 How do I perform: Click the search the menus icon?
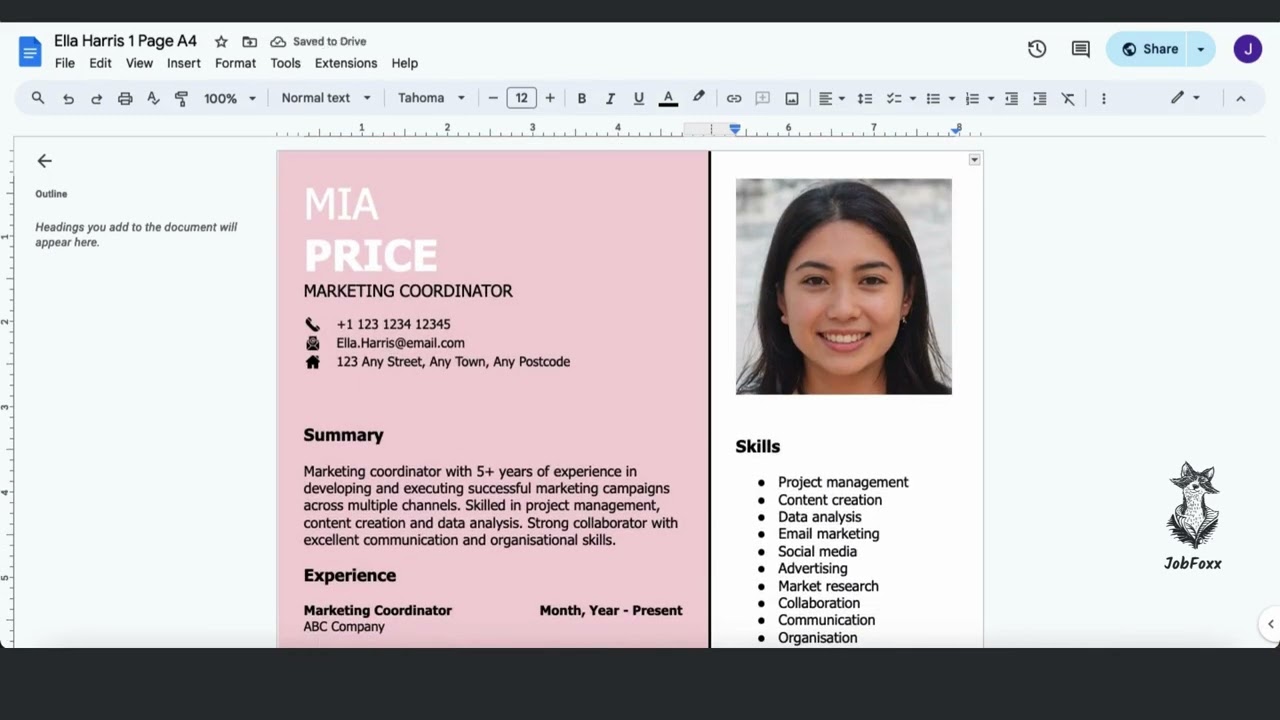click(38, 98)
